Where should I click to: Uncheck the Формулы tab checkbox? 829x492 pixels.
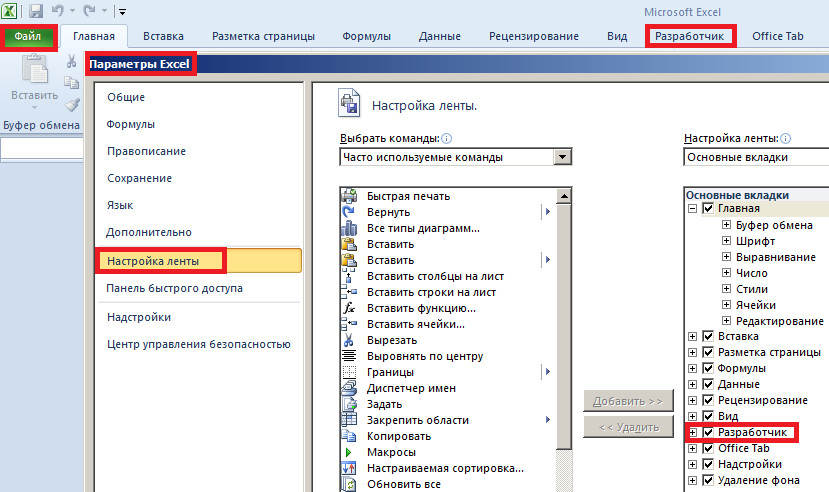(x=708, y=368)
